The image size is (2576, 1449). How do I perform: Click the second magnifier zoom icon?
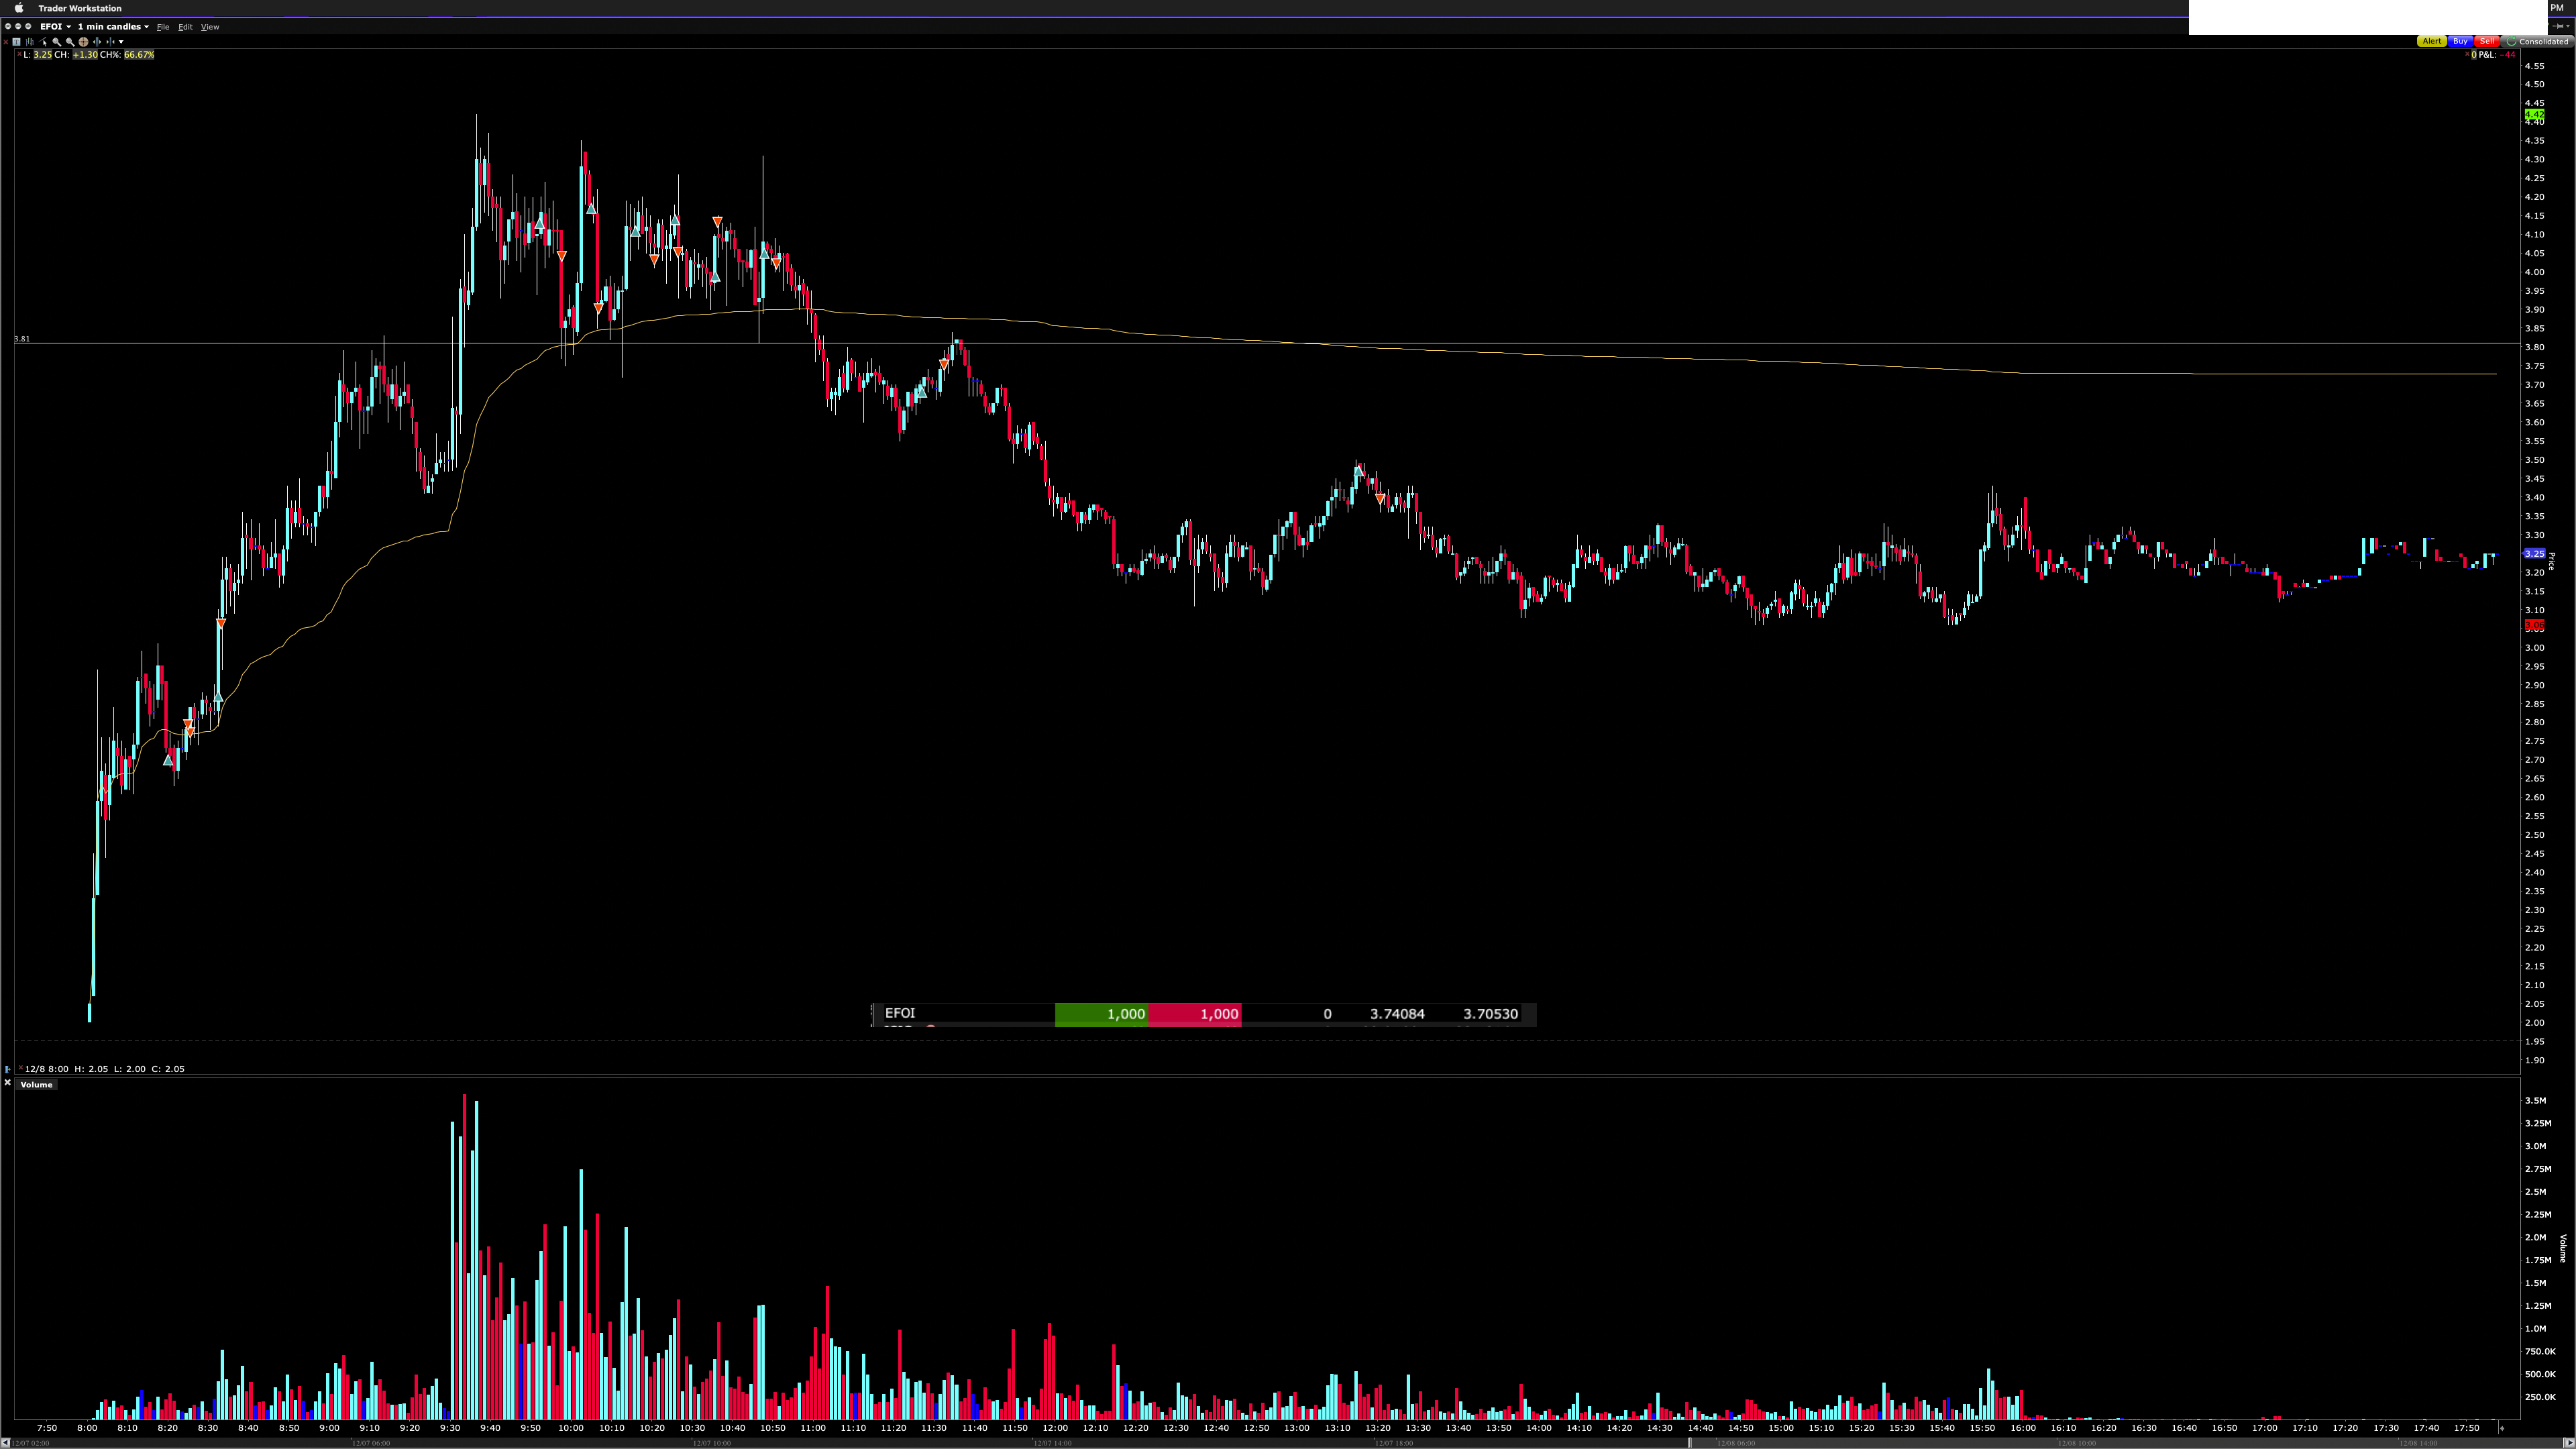(x=70, y=42)
